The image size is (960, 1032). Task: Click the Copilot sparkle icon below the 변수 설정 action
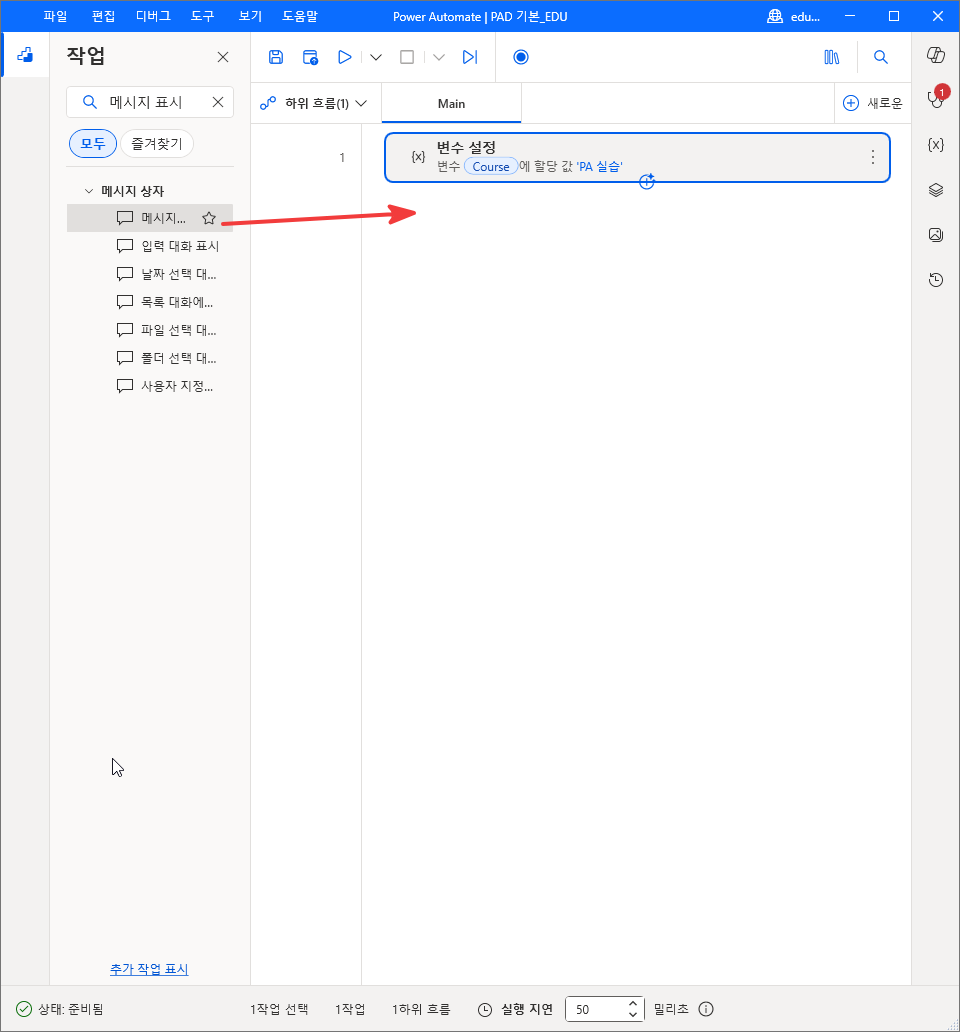[x=647, y=182]
